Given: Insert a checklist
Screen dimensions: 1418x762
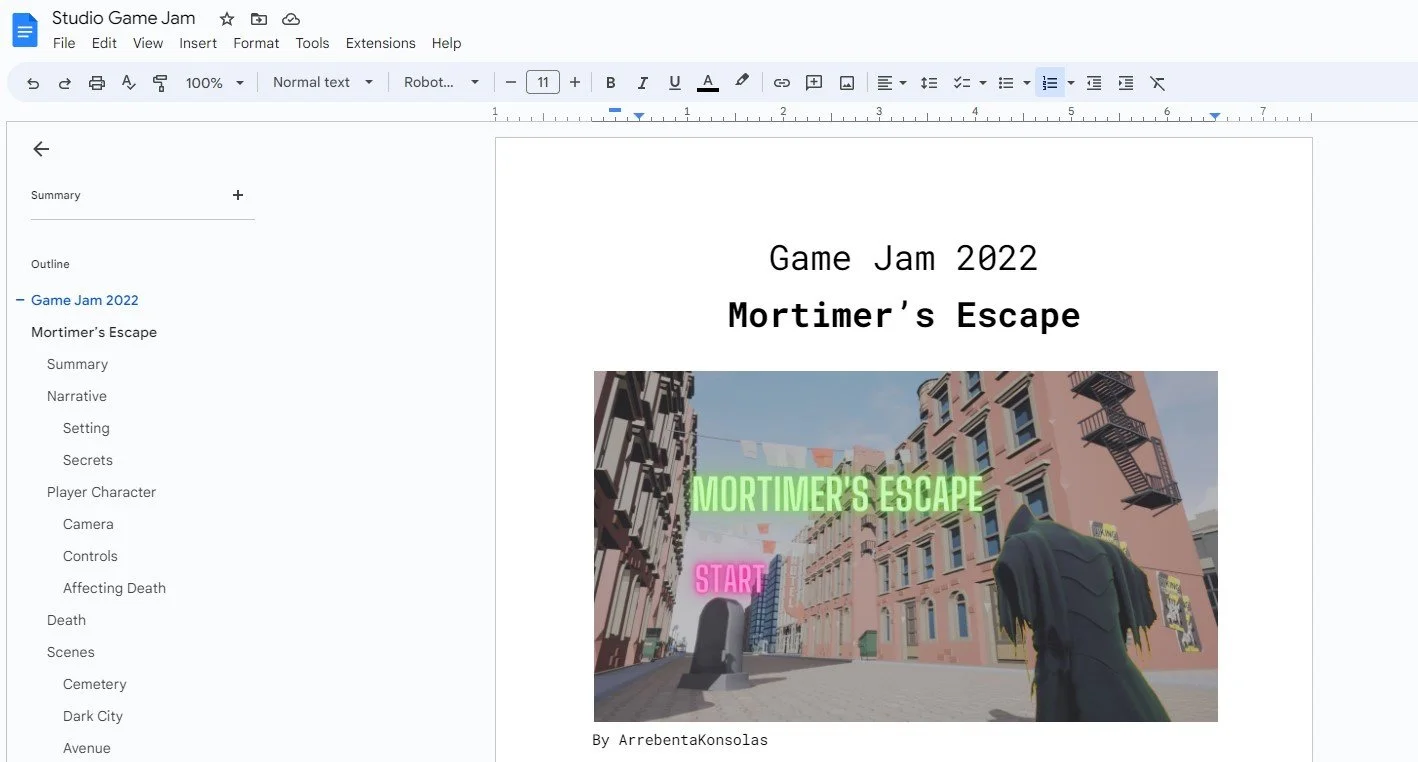Looking at the screenshot, I should (x=961, y=83).
